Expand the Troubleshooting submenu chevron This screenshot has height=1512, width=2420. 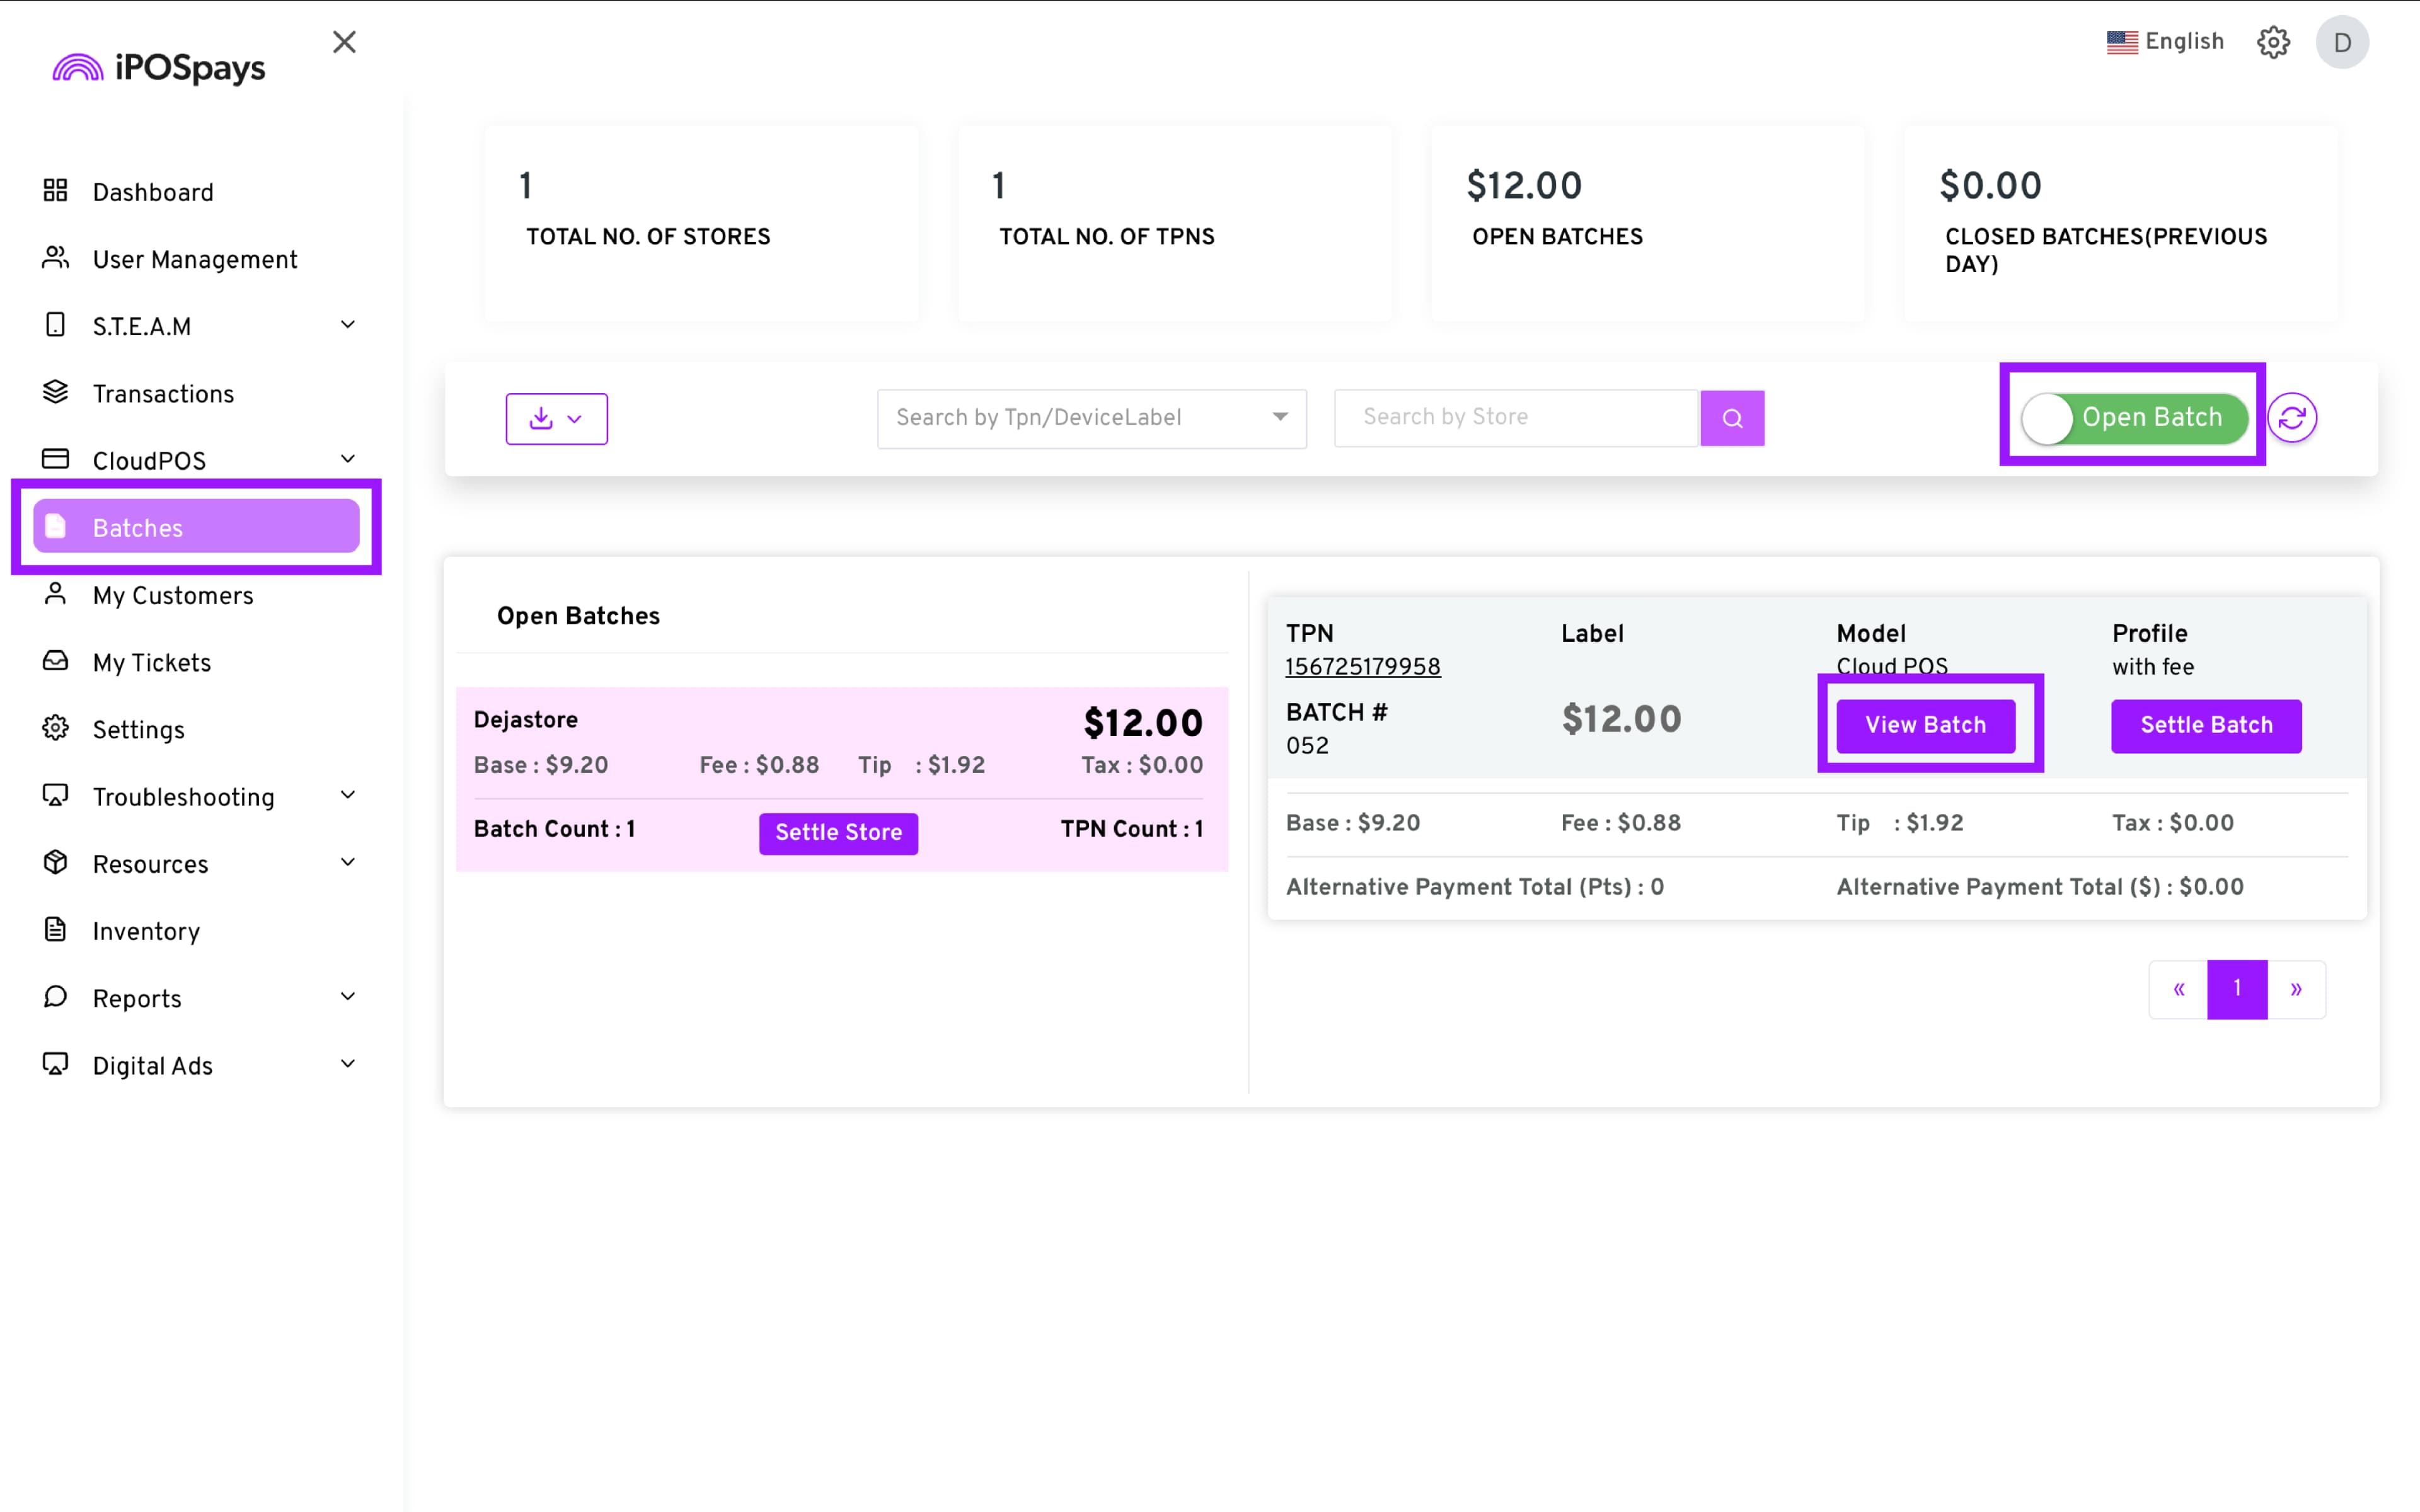(x=348, y=796)
